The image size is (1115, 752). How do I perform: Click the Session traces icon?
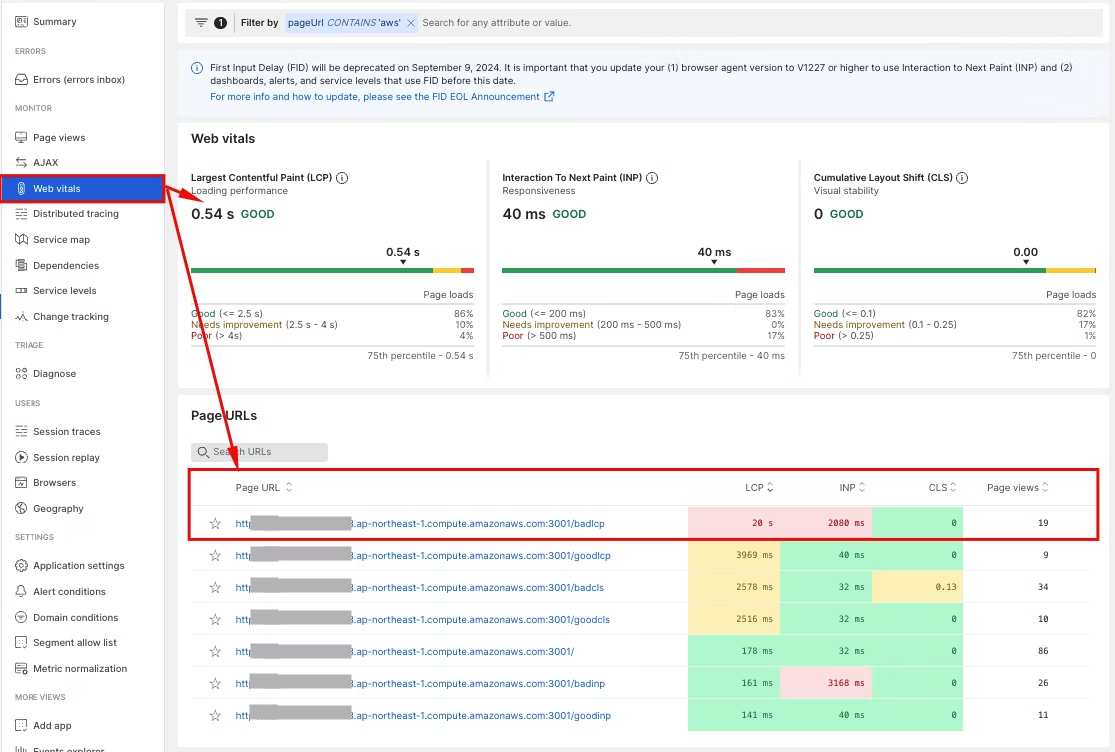[21, 431]
